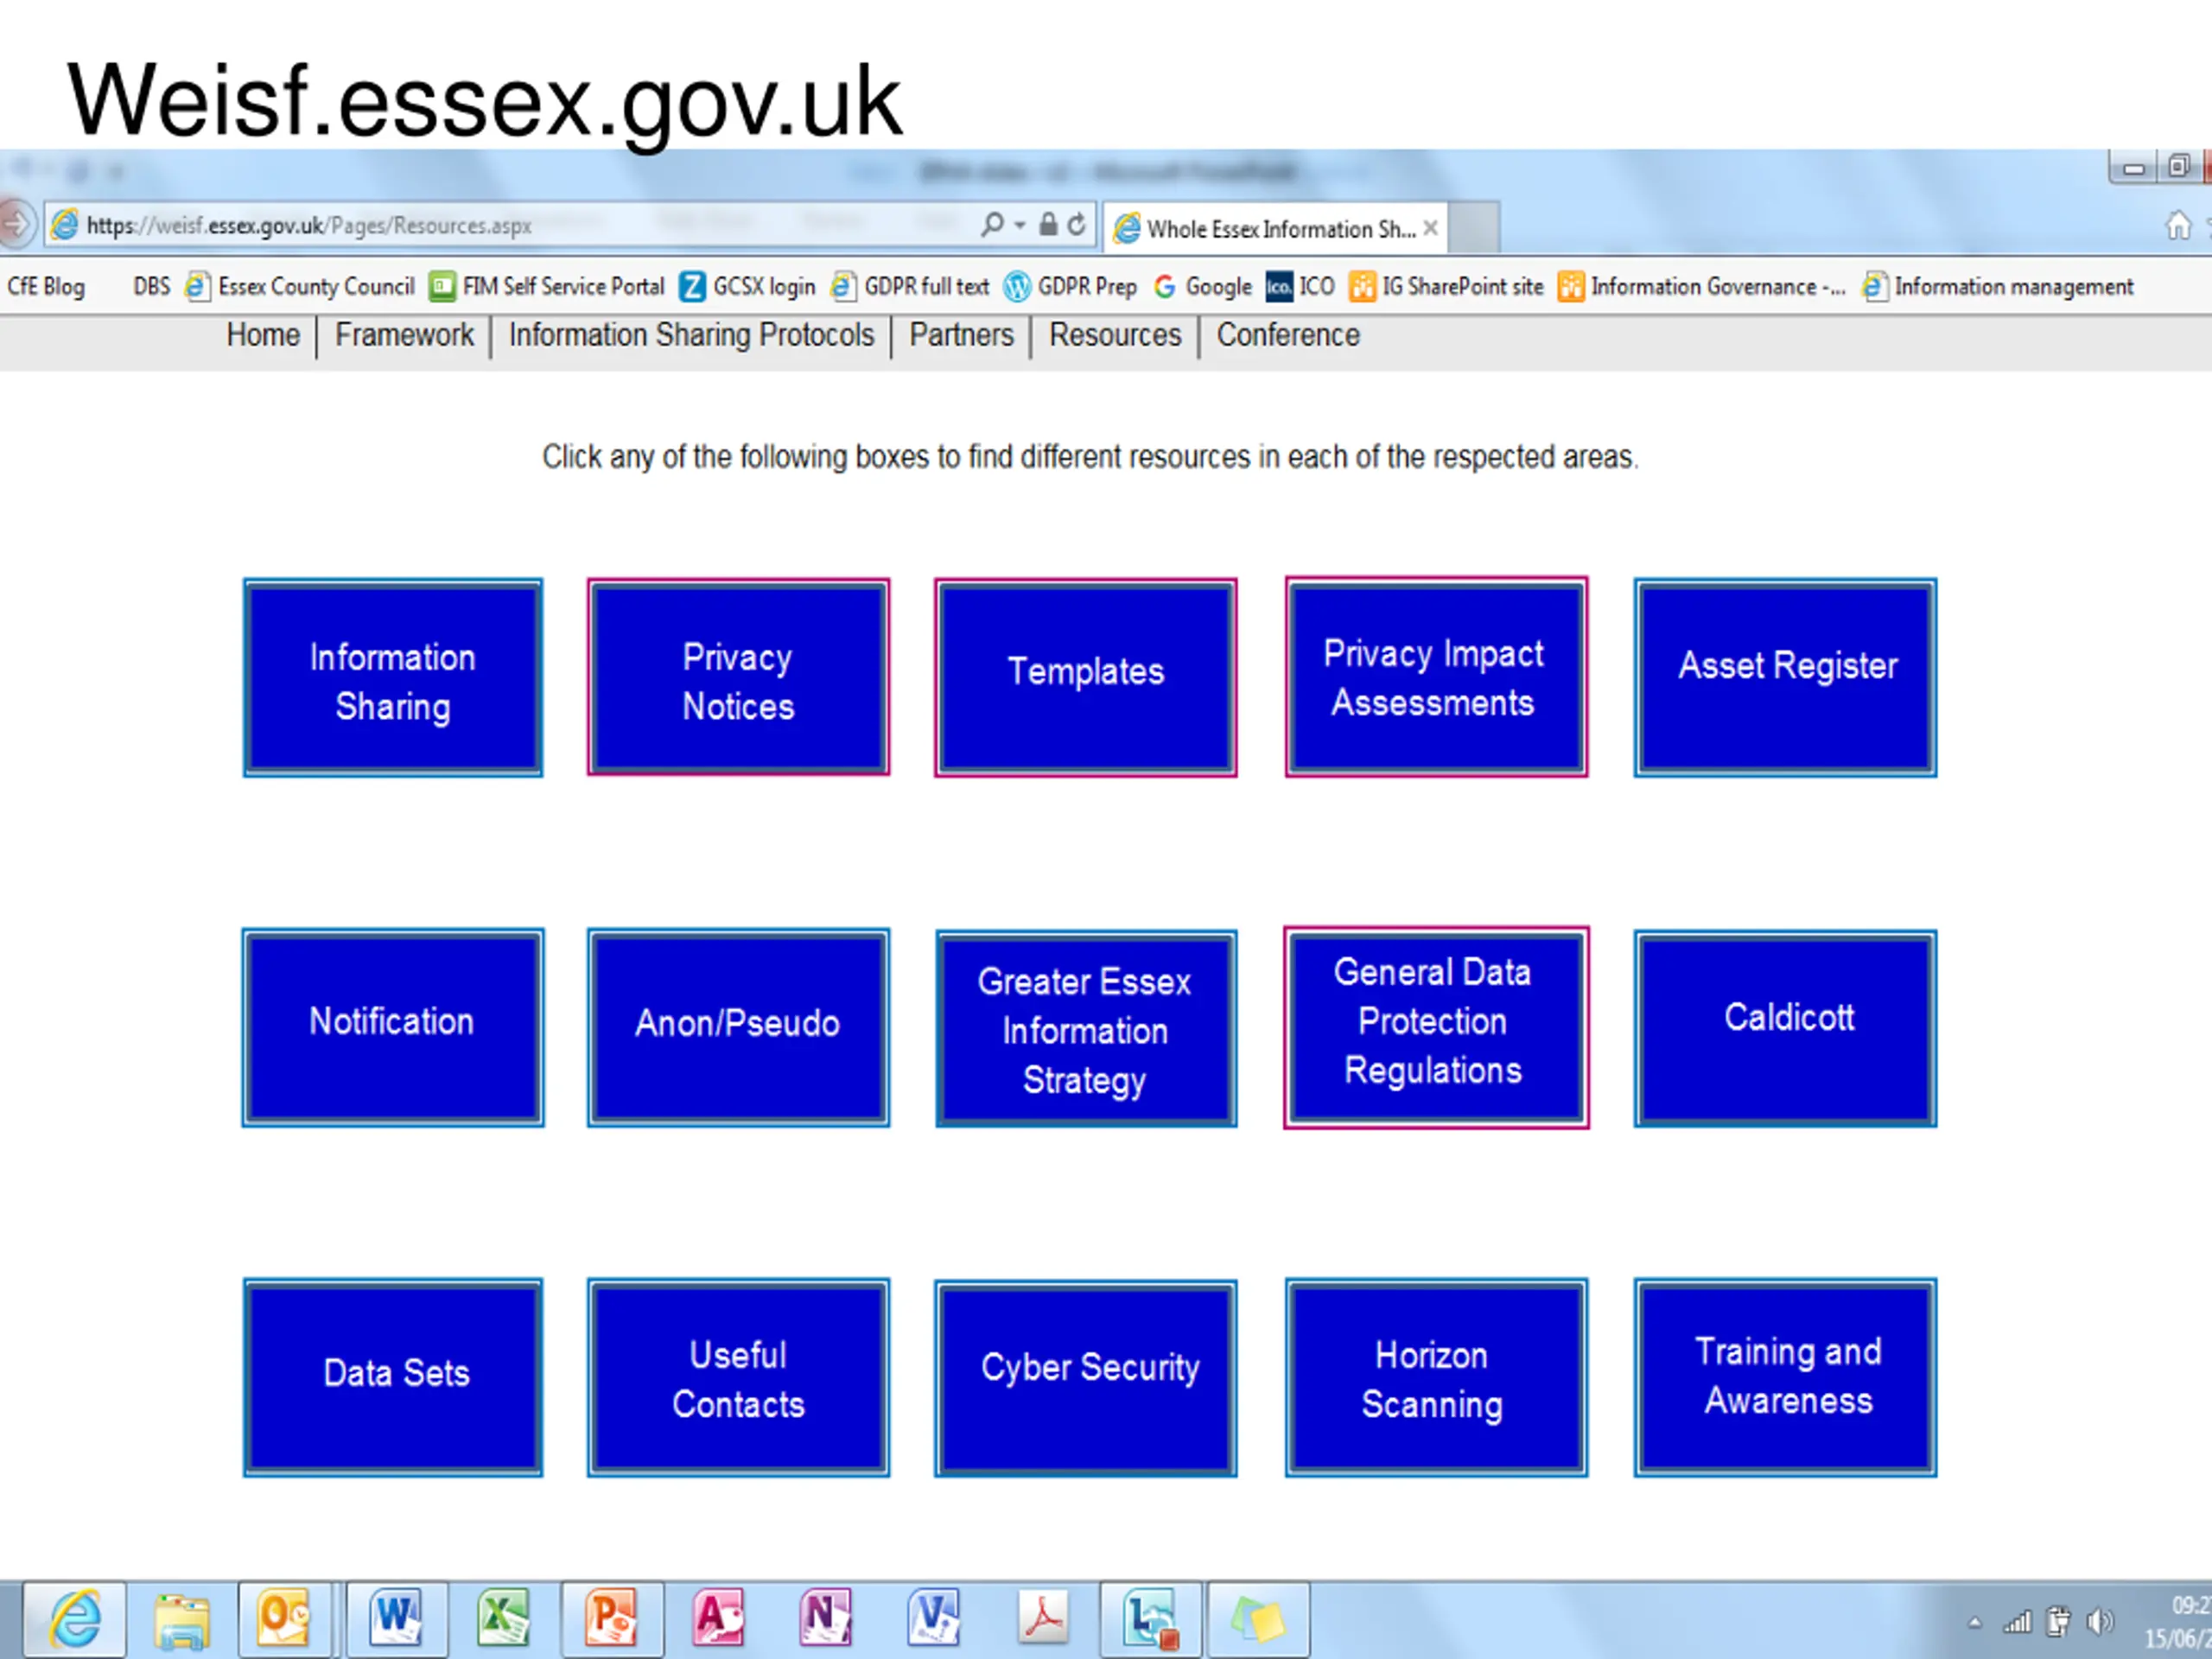Viewport: 2212px width, 1659px height.
Task: Open Framework navigation item
Action: pos(404,335)
